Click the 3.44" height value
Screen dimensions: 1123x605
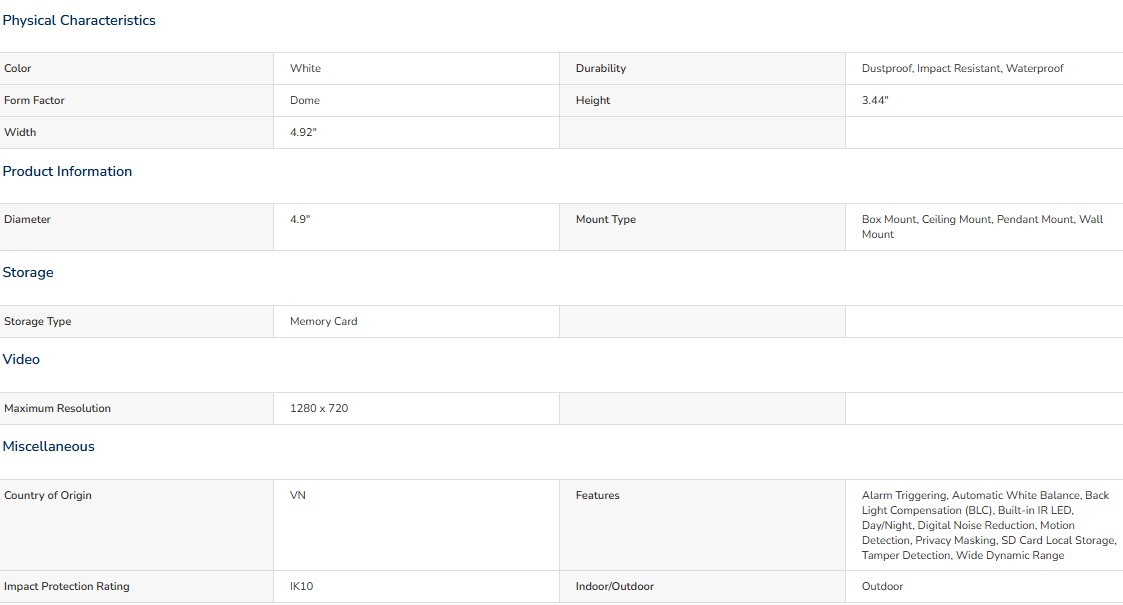[x=875, y=101]
